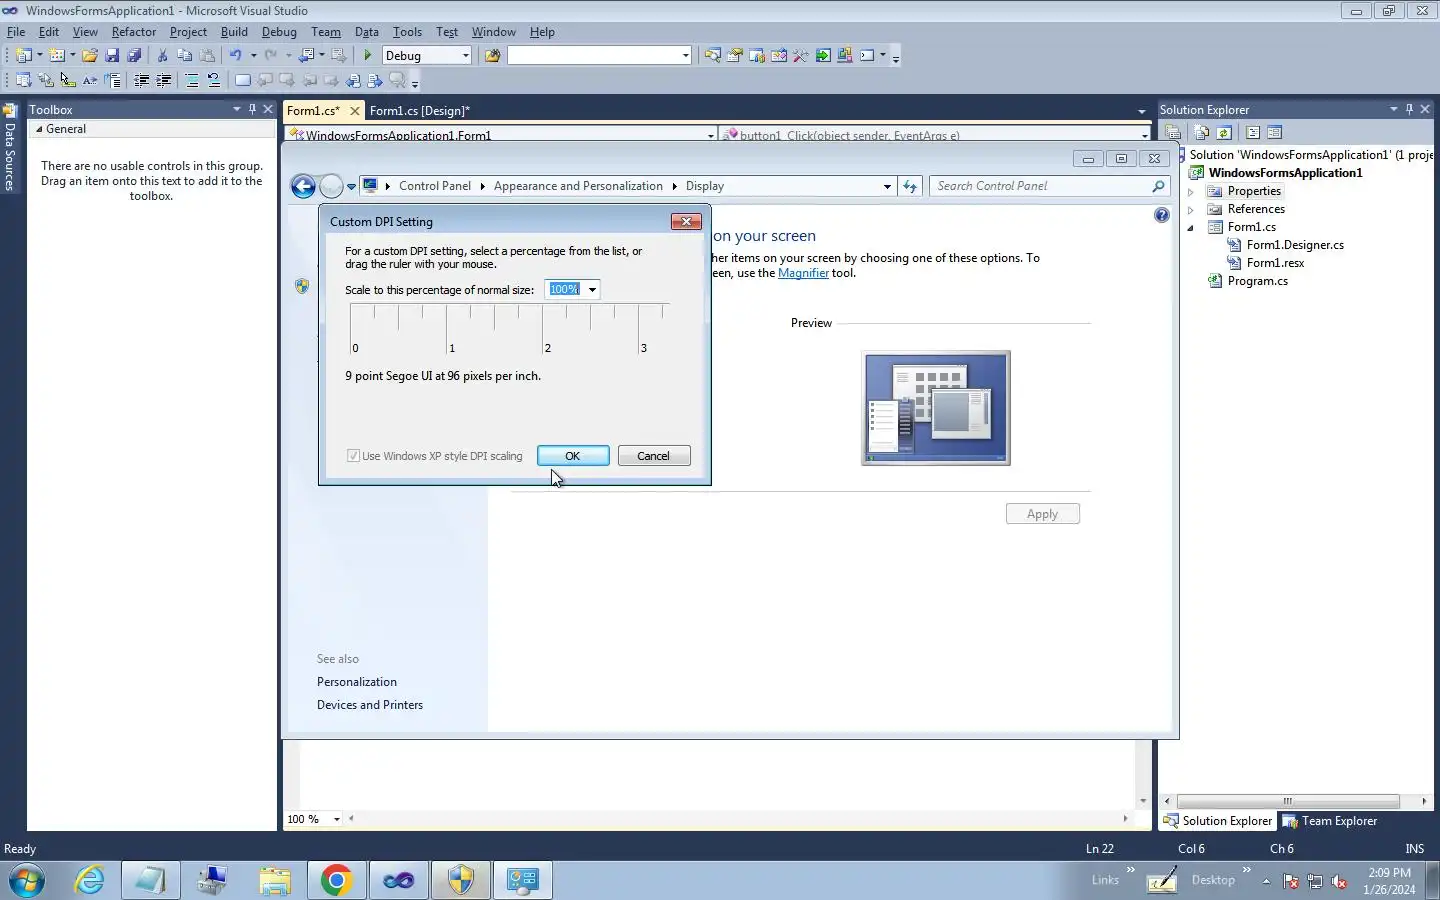
Task: Open the Toolbox icon in the standard toolbar
Action: click(x=800, y=56)
